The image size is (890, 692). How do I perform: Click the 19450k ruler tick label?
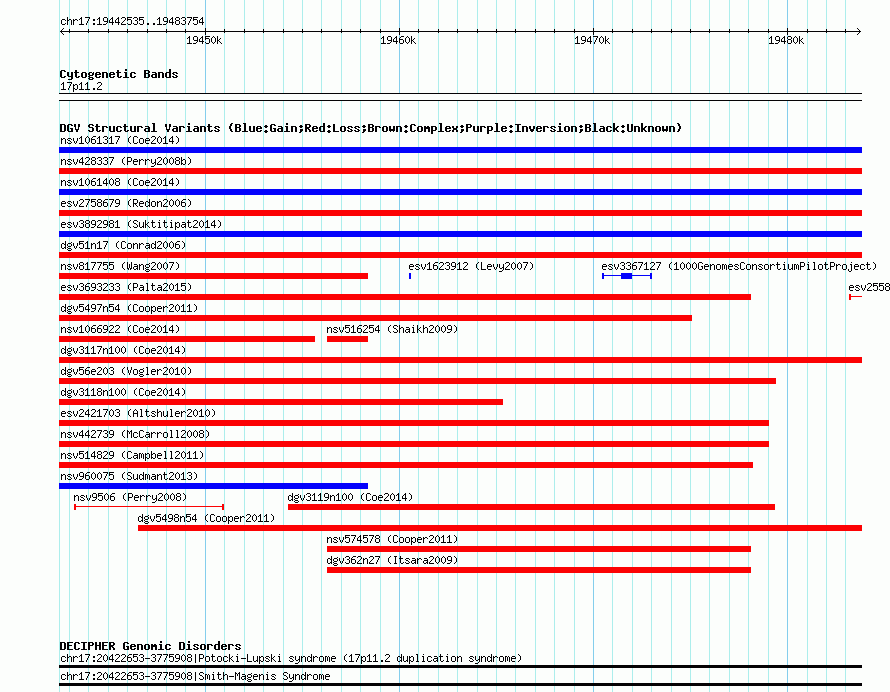click(x=204, y=40)
